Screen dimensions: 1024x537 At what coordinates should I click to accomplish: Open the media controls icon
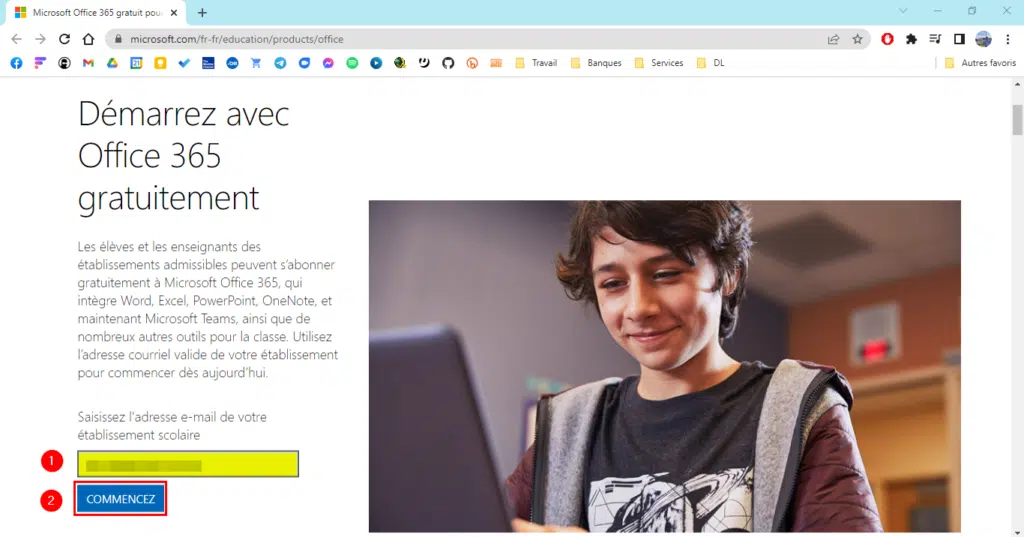click(935, 39)
